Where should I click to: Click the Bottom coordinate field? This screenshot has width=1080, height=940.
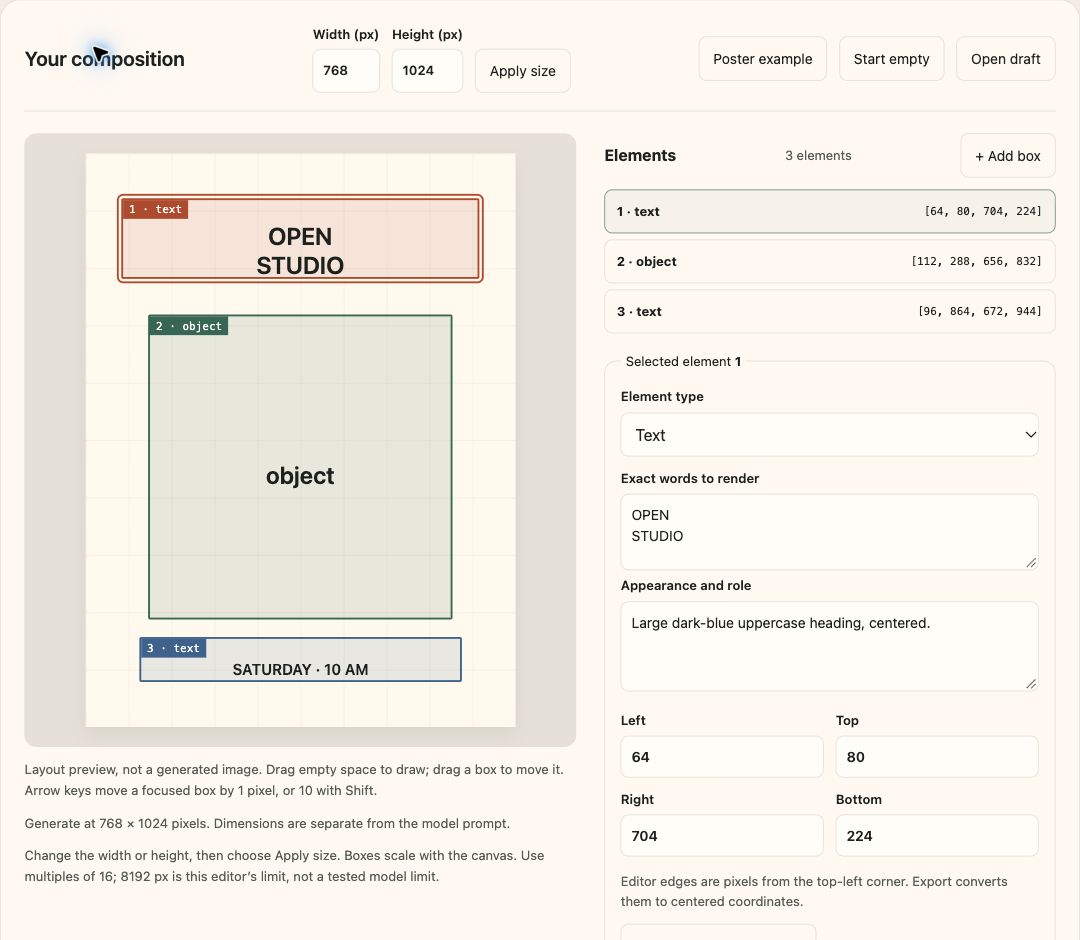tap(937, 835)
